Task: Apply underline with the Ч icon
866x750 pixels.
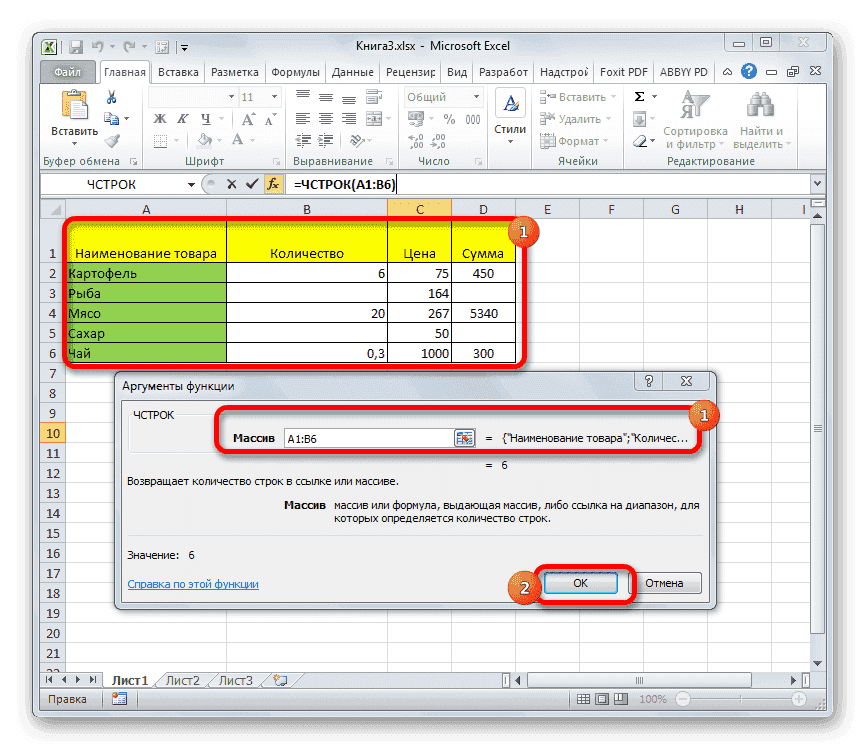Action: coord(206,118)
